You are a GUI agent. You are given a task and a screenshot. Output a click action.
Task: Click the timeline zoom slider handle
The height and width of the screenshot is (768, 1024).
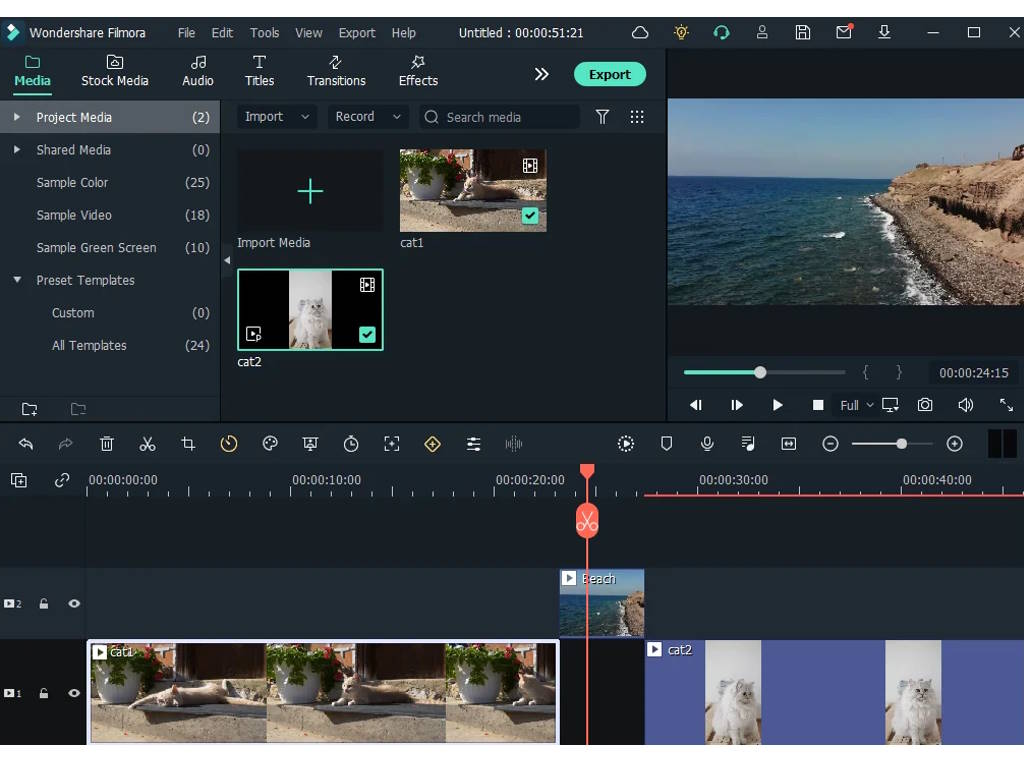tap(901, 444)
